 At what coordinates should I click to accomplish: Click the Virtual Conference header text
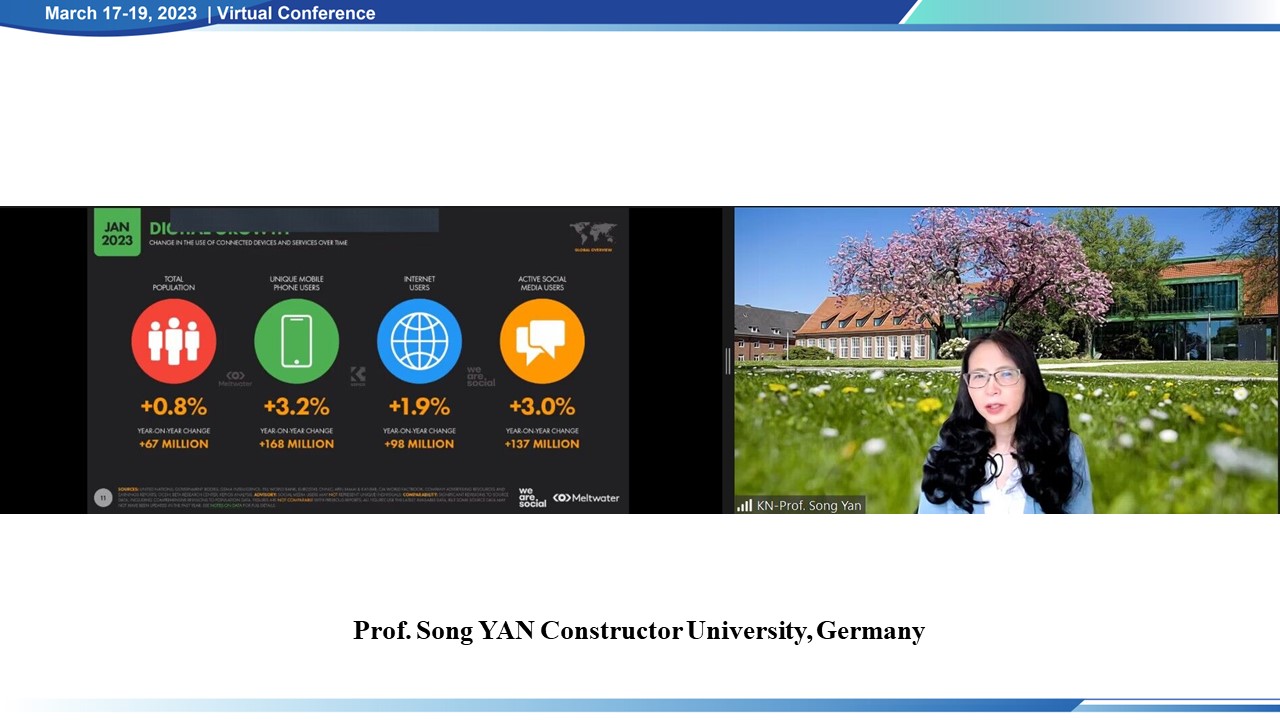pos(296,13)
